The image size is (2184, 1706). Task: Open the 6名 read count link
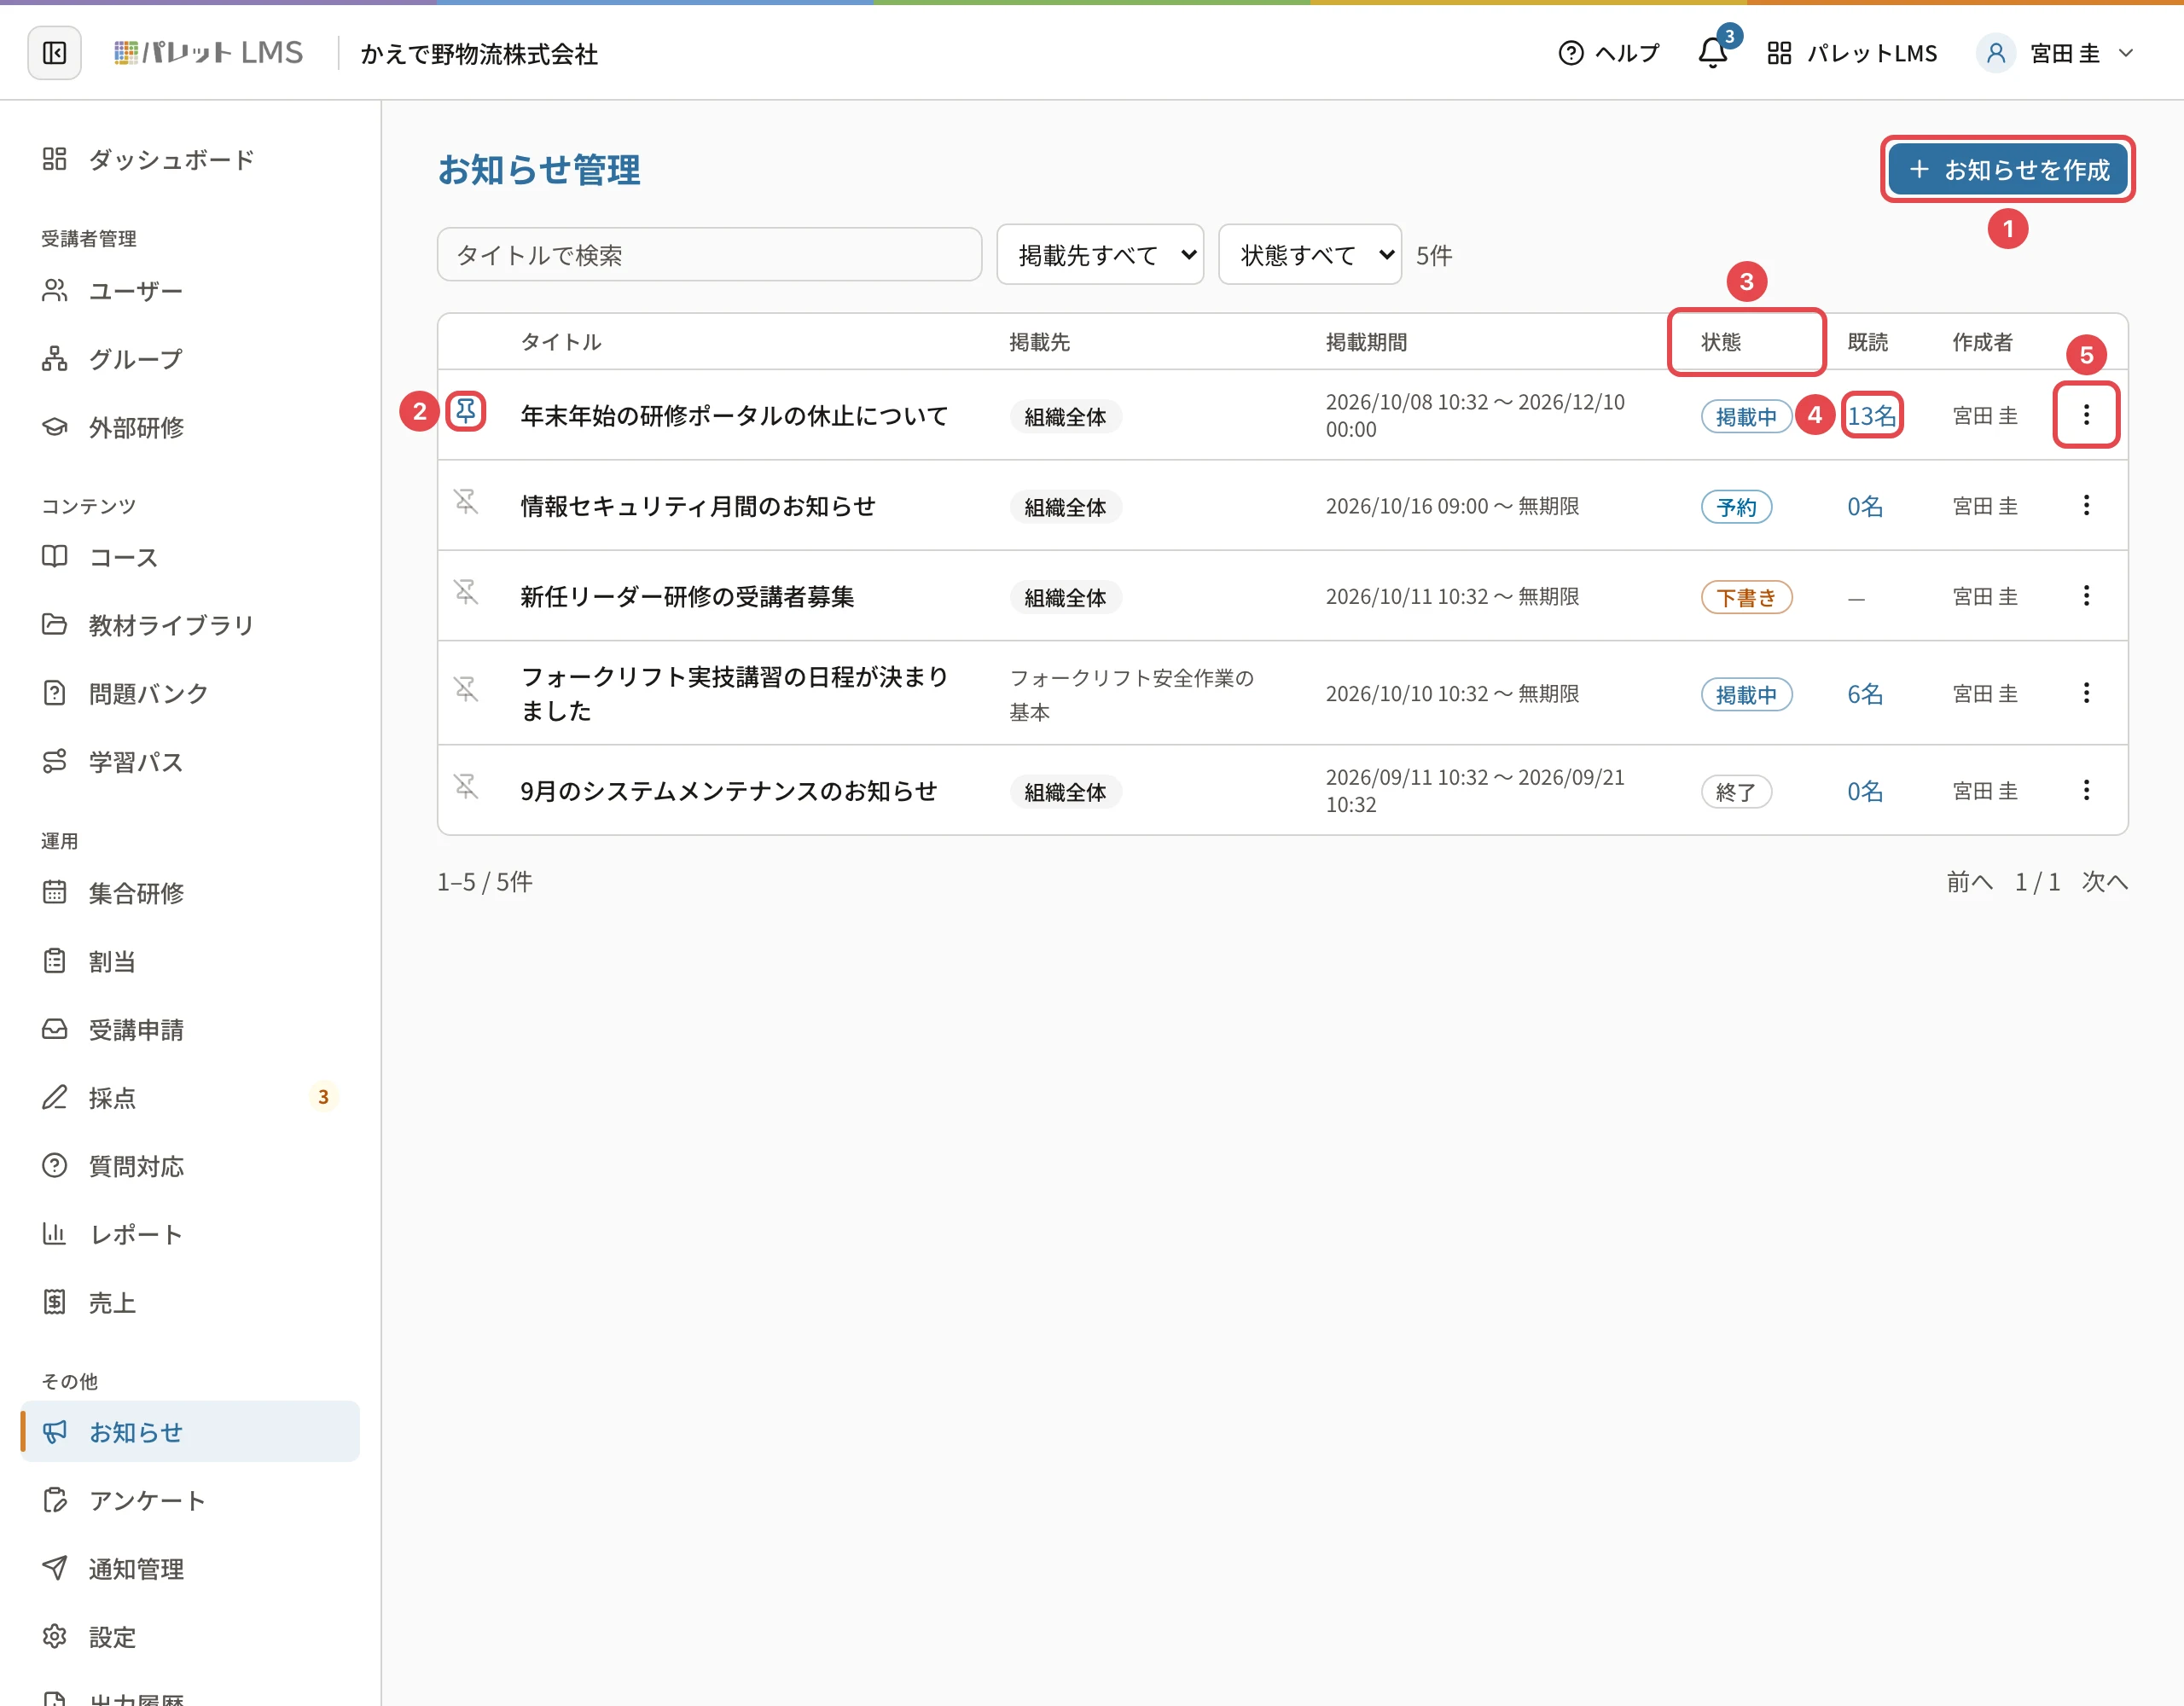pos(1865,694)
